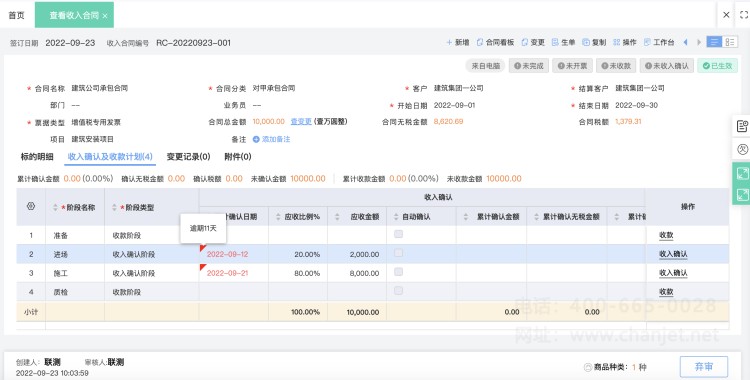Viewport: 750px width, 380px height.
Task: Click the 新增 add button
Action: [x=458, y=43]
